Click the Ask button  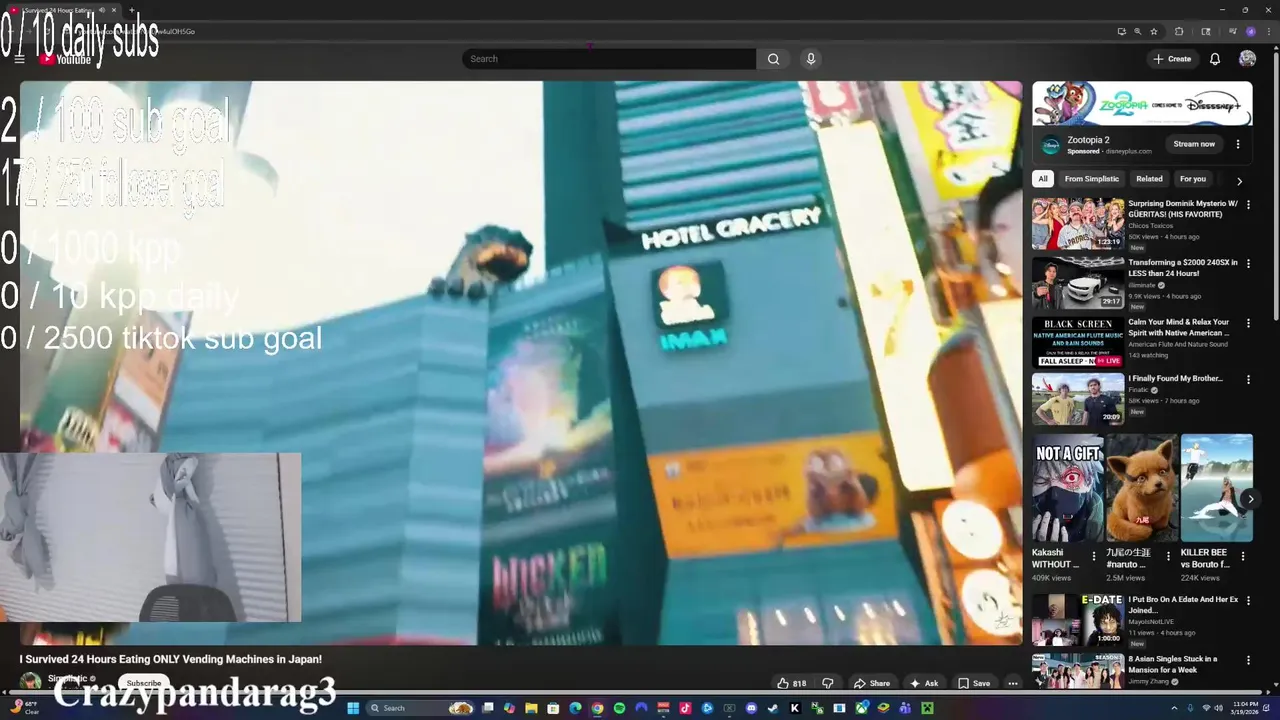pyautogui.click(x=924, y=683)
